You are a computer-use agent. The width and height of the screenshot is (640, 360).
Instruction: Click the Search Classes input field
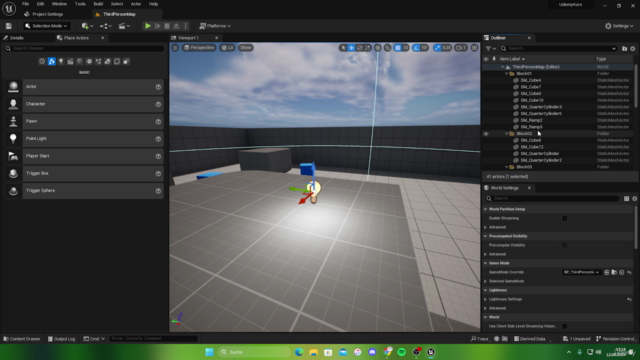tap(84, 48)
